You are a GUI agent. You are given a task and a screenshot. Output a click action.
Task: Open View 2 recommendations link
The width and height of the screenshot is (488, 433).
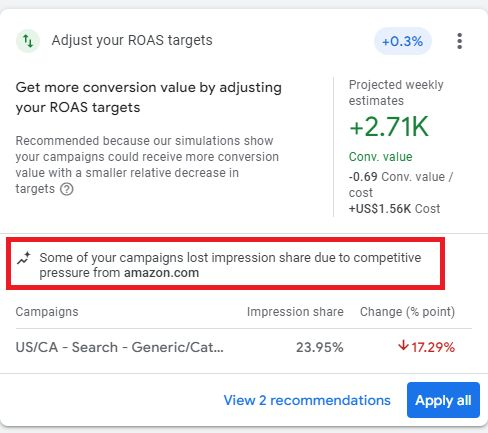[307, 400]
